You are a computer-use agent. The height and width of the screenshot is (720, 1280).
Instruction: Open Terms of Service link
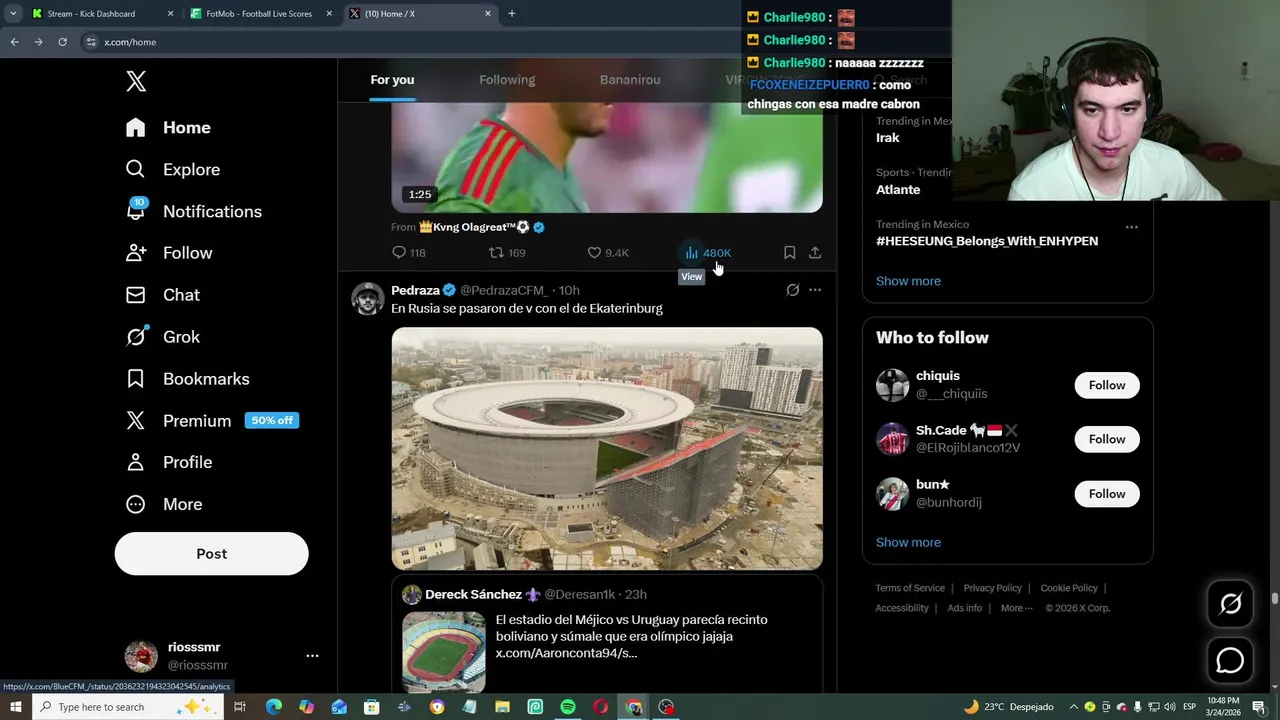click(x=910, y=588)
